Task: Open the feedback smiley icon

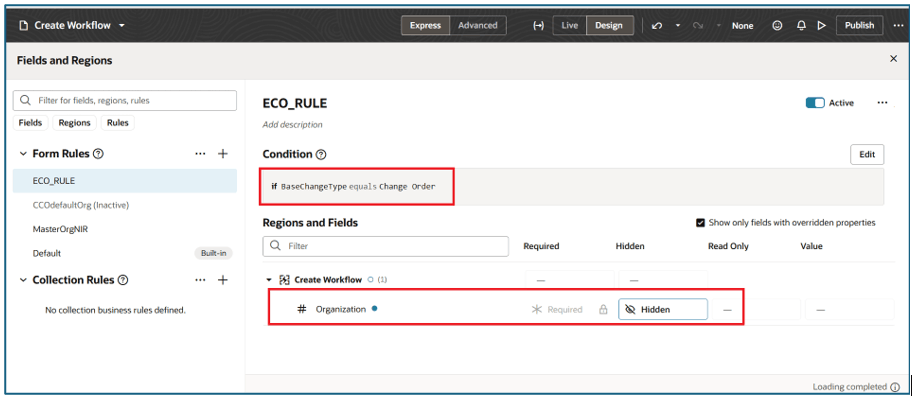Action: [x=777, y=26]
